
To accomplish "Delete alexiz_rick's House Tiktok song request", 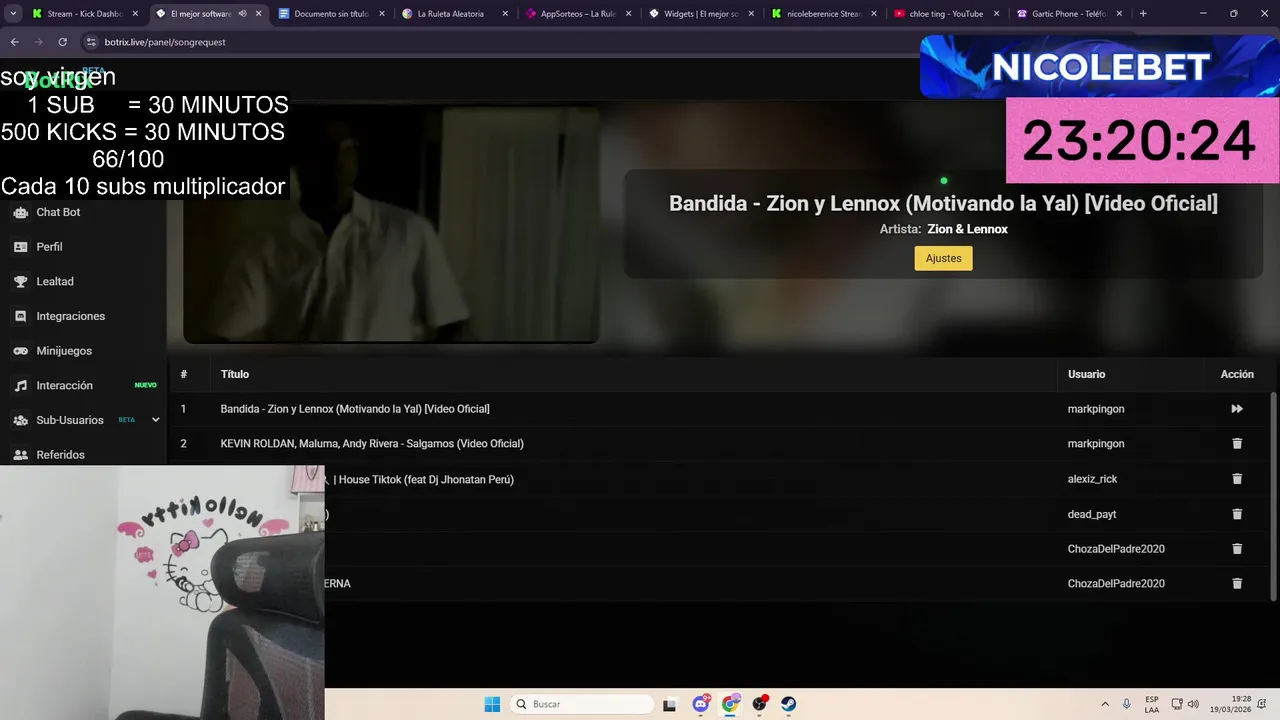I will click(1237, 479).
